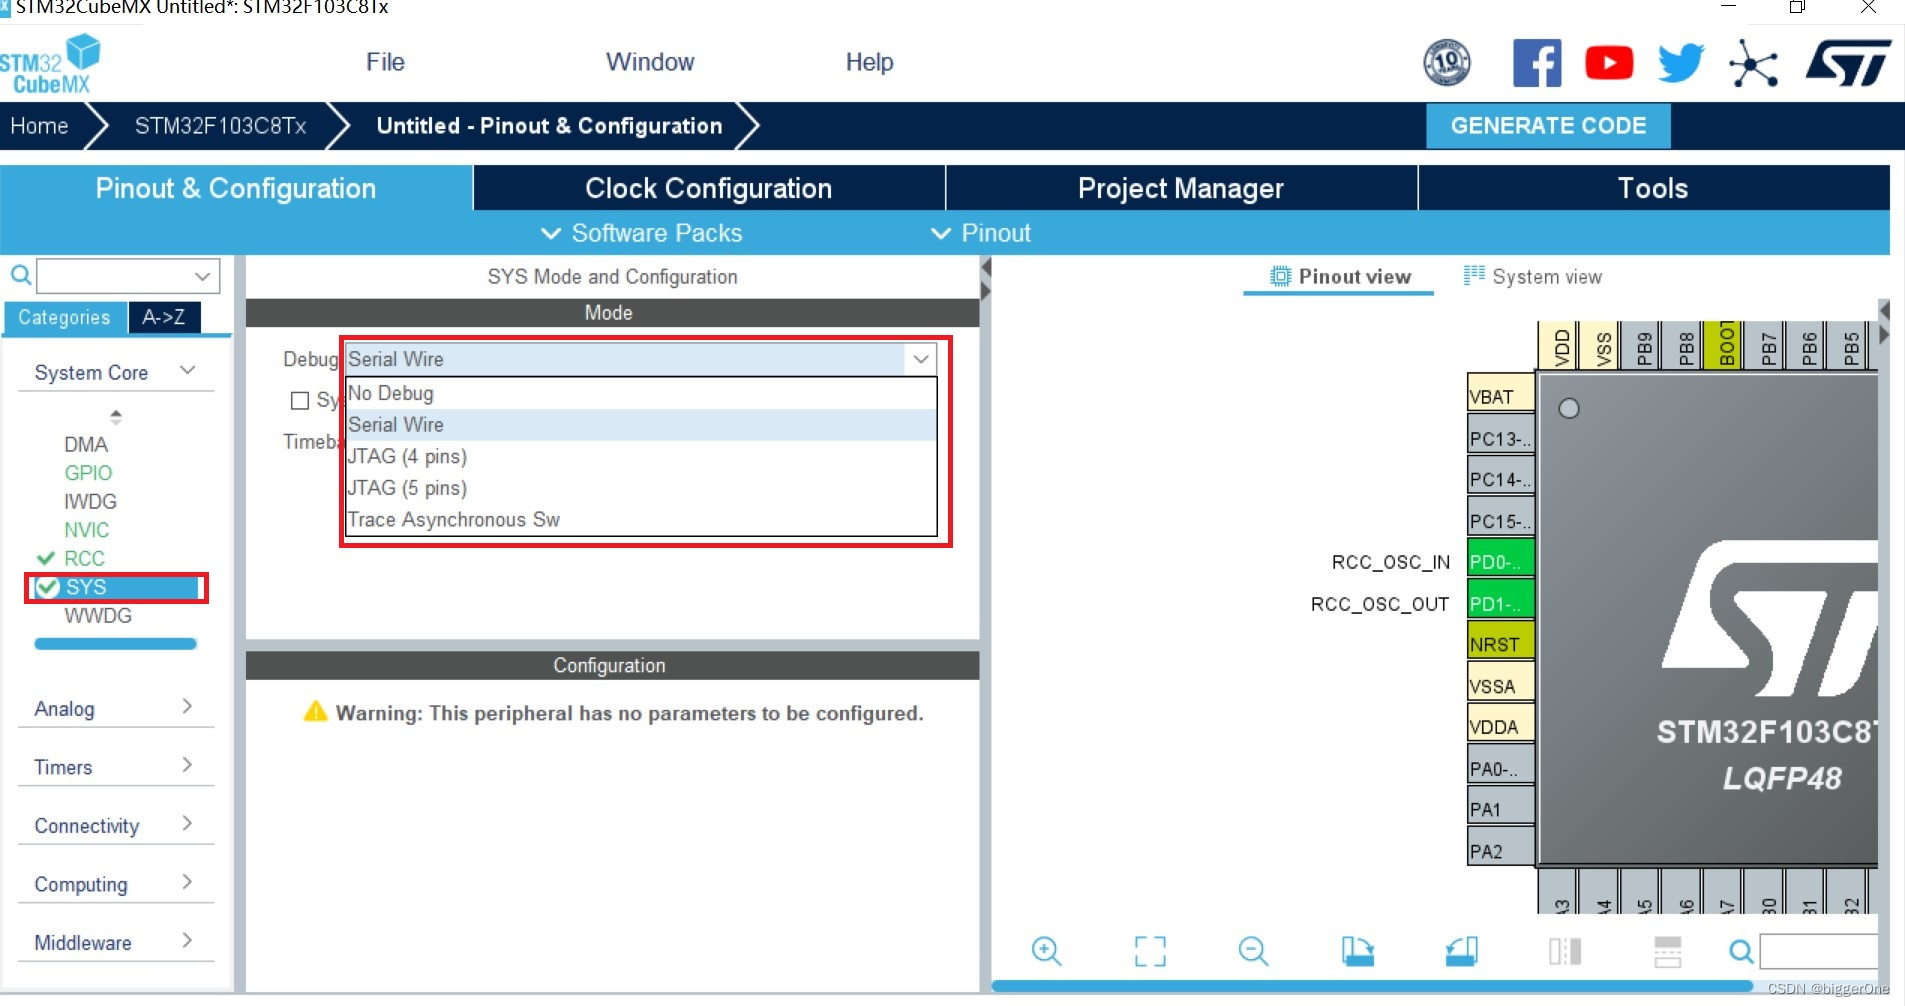
Task: Switch to Project Manager tab
Action: [x=1181, y=188]
